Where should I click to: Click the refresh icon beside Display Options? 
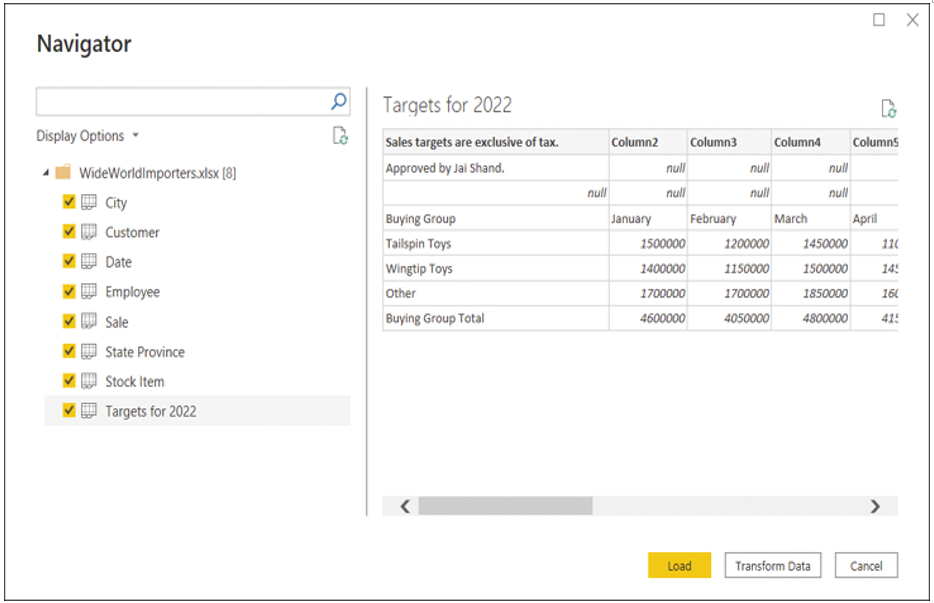click(x=340, y=136)
